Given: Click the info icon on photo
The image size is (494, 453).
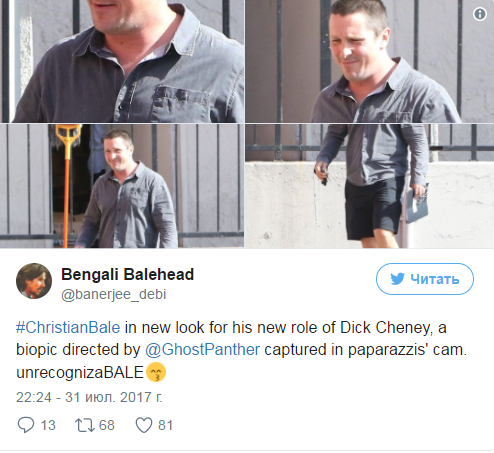Looking at the screenshot, I should pos(480,14).
